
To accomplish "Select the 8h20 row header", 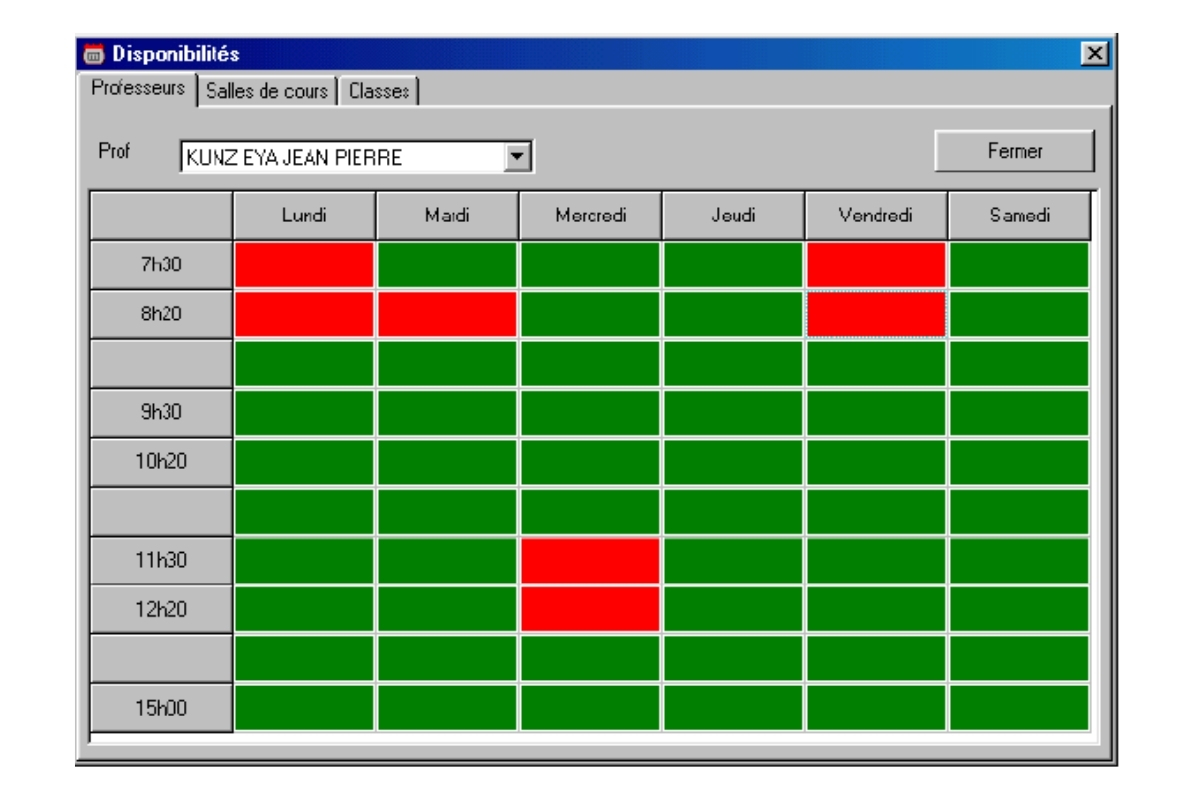I will (161, 314).
